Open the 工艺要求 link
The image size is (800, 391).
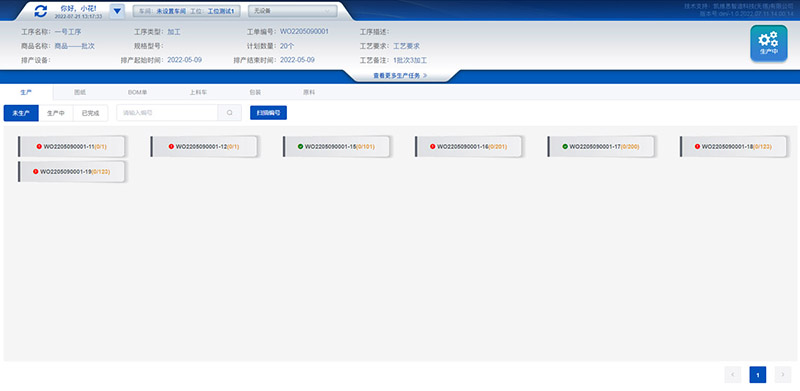406,46
